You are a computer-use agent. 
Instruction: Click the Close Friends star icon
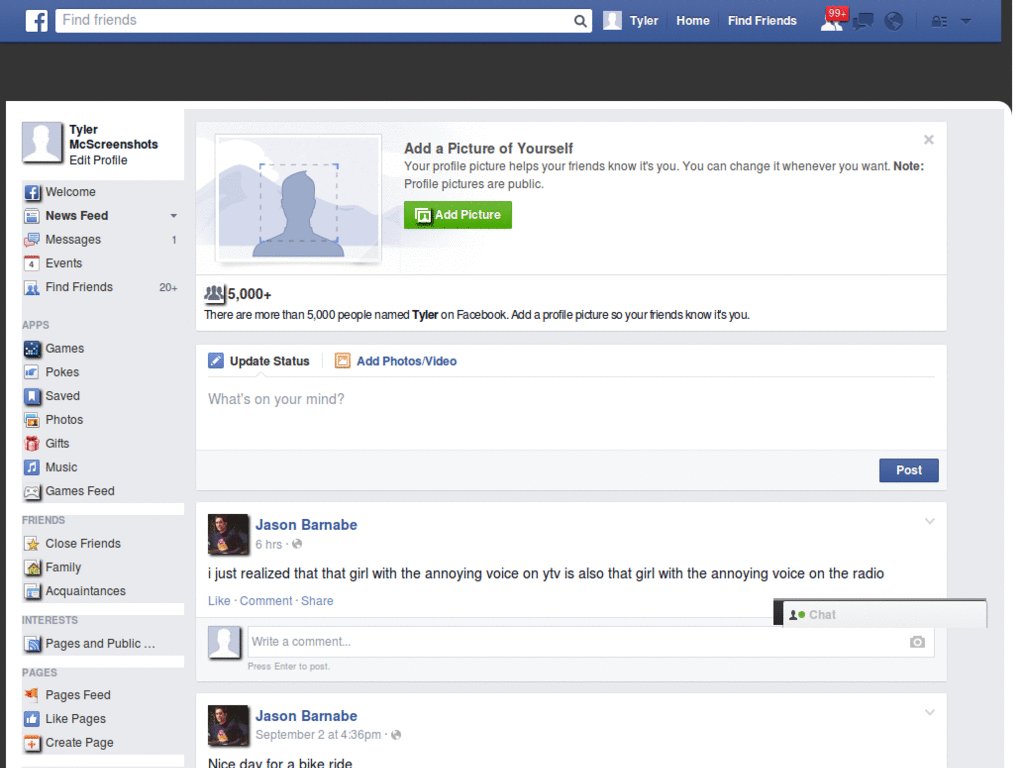pos(32,543)
